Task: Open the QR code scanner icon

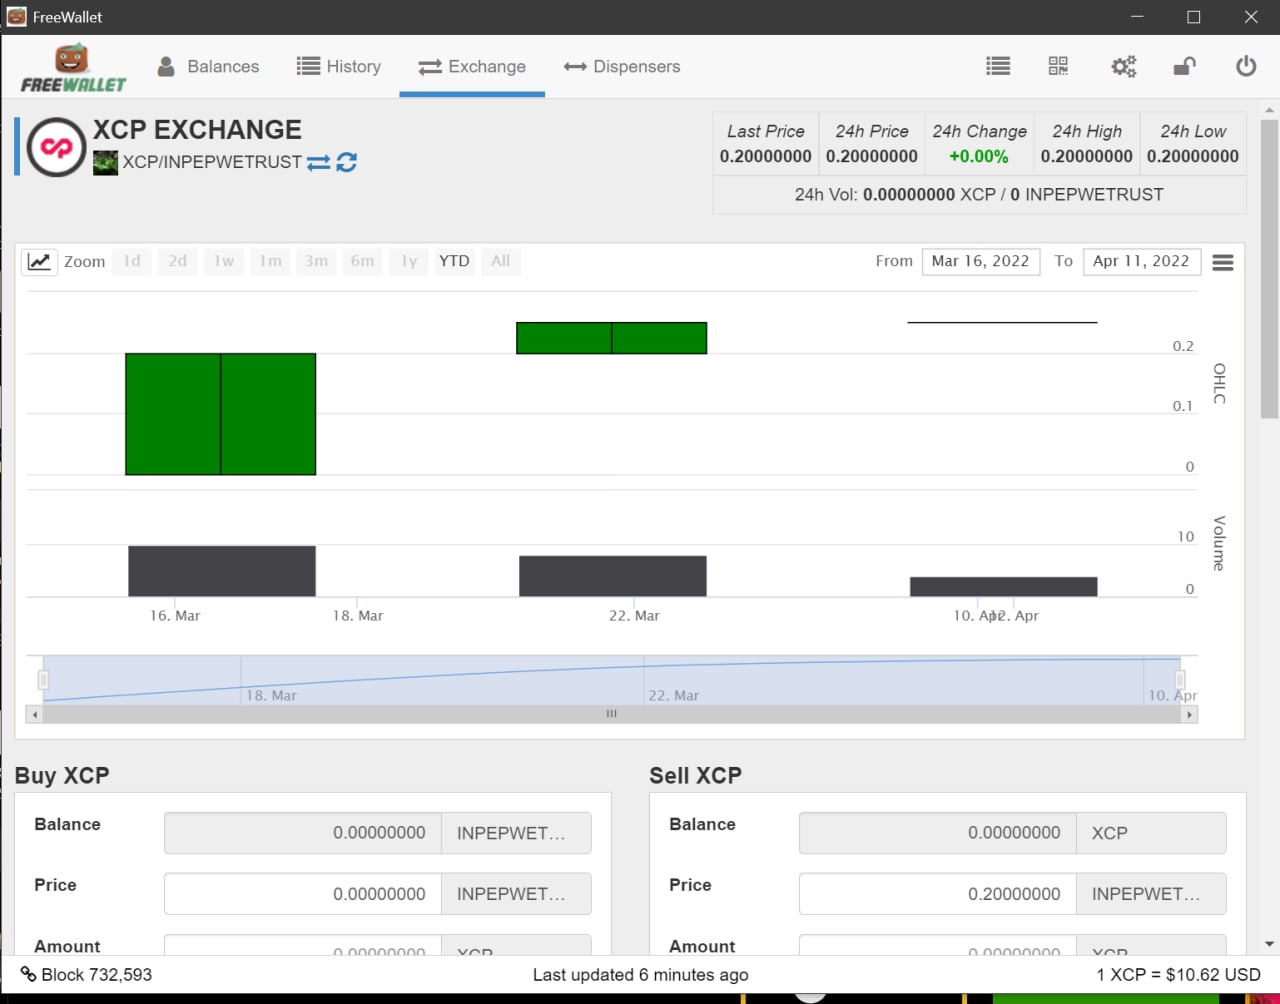Action: coord(1058,66)
